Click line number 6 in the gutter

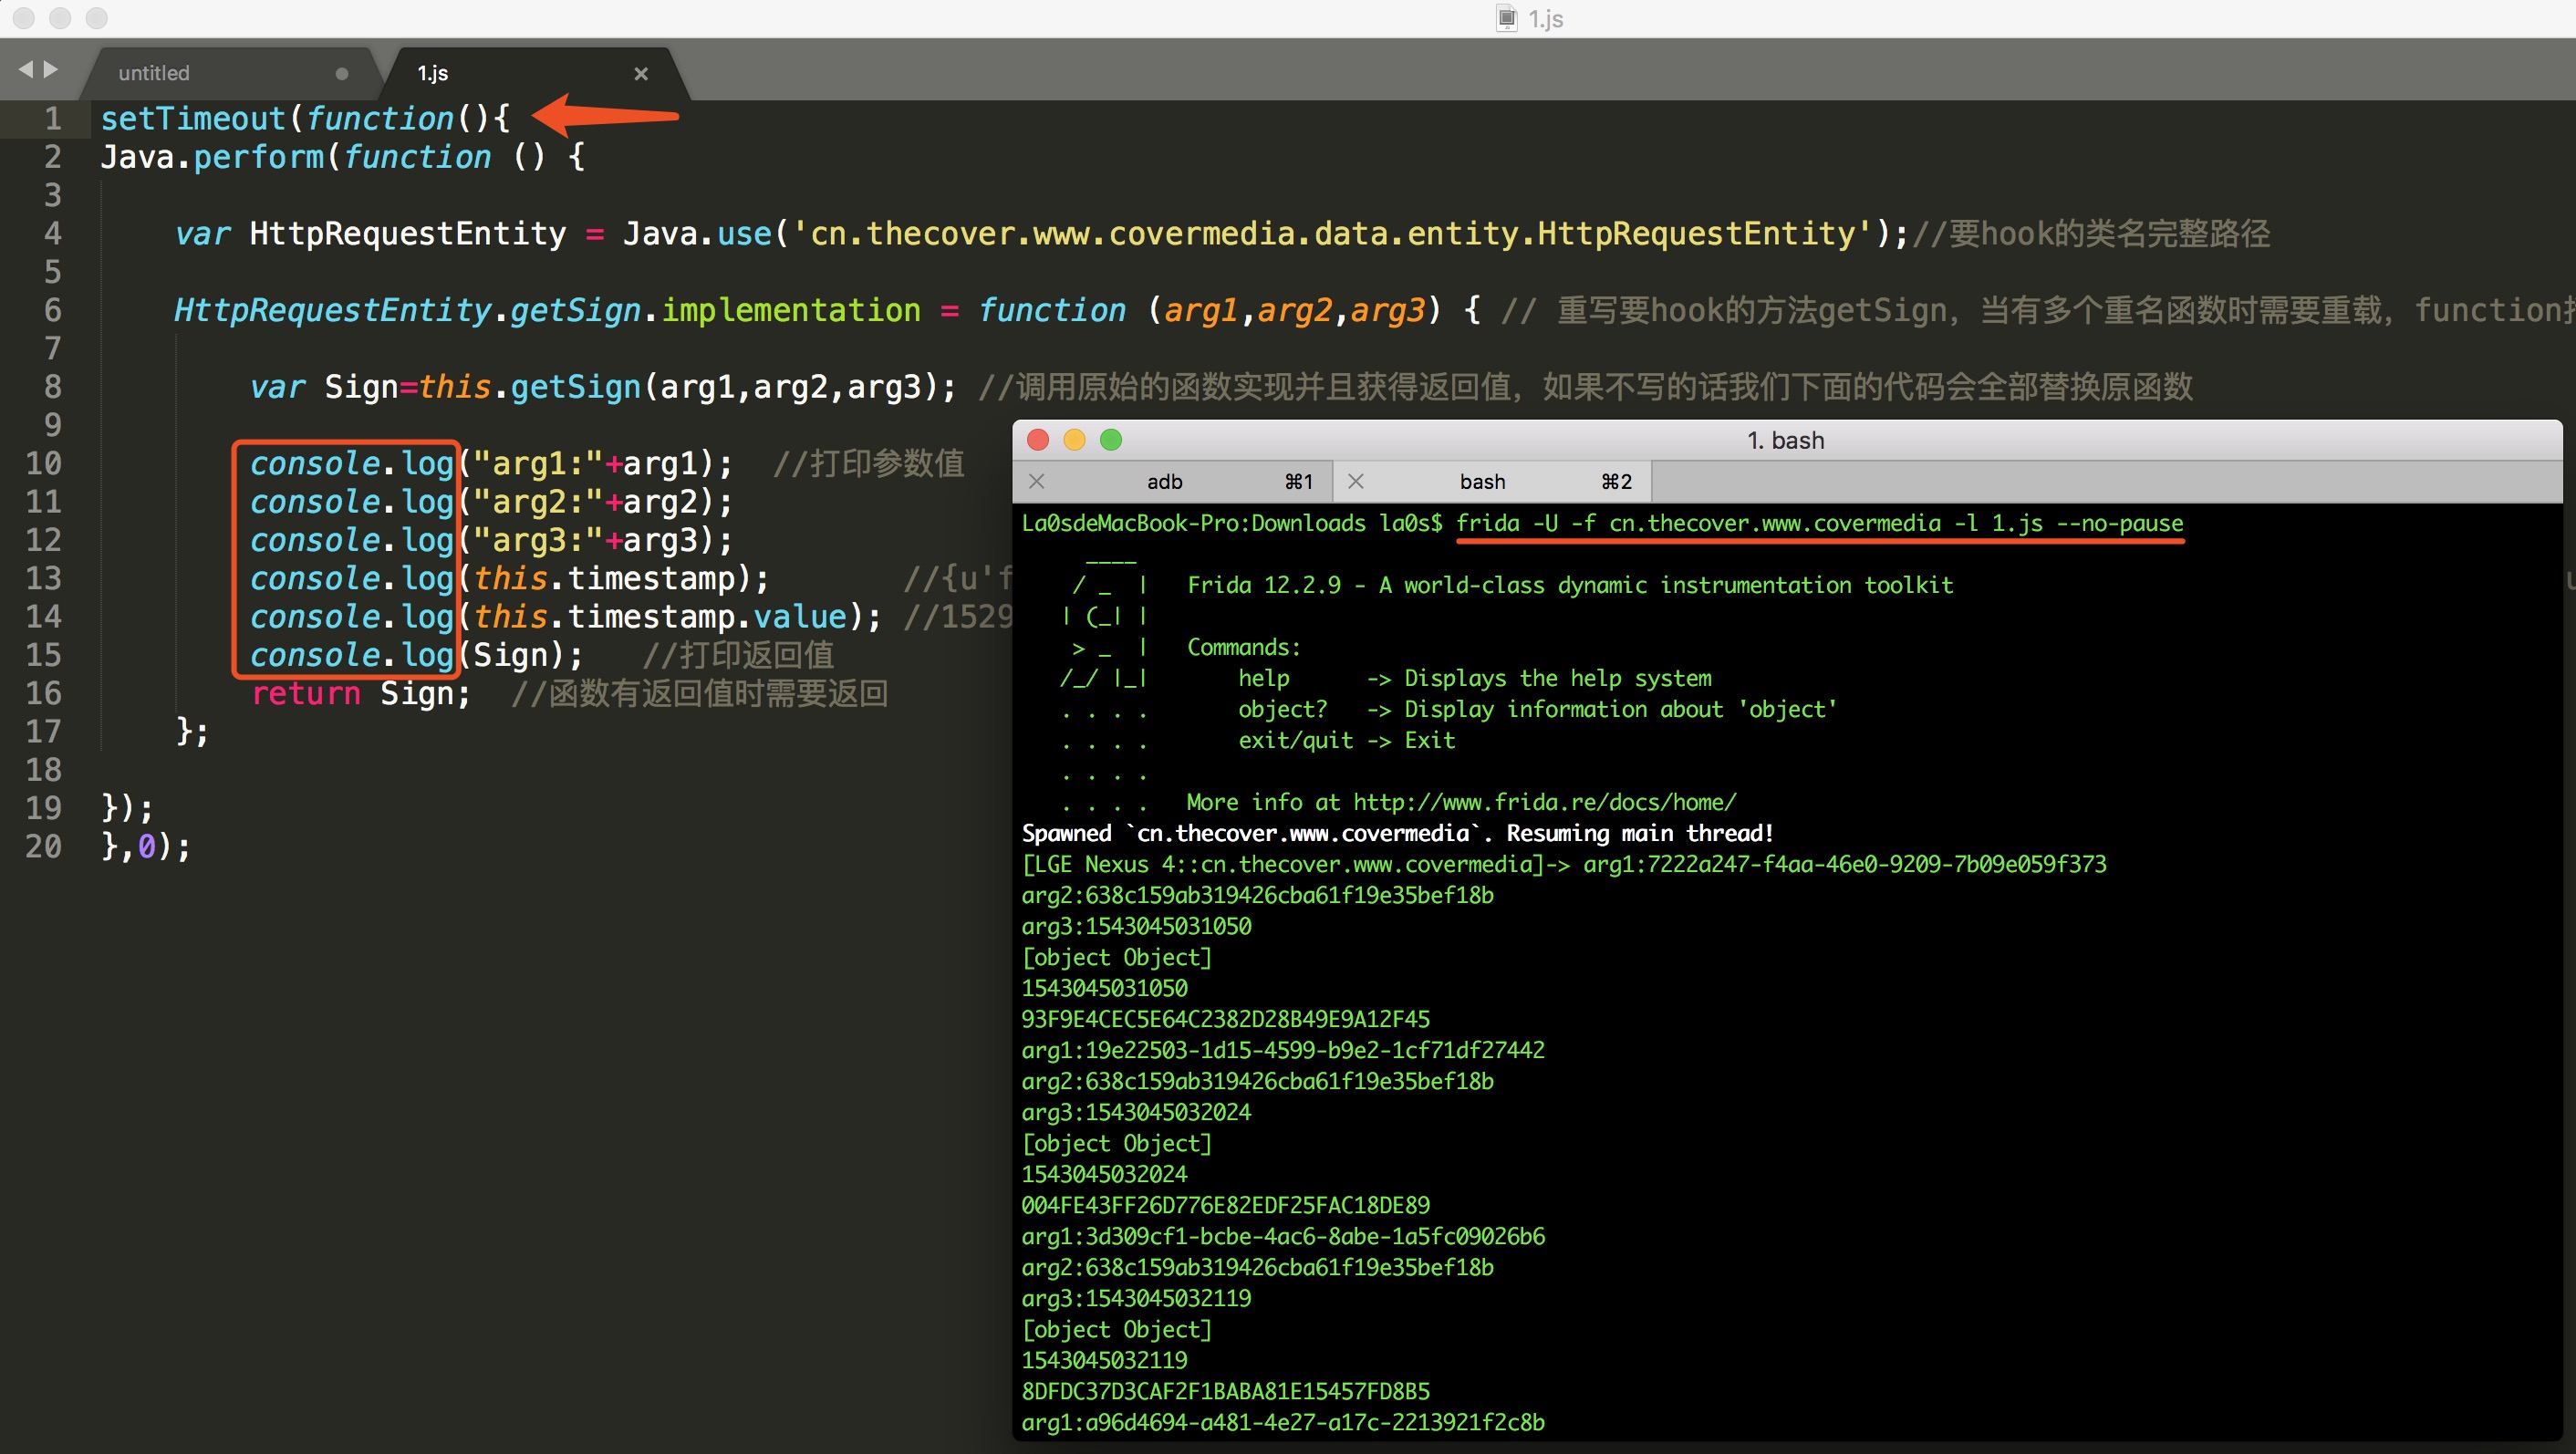click(x=52, y=310)
